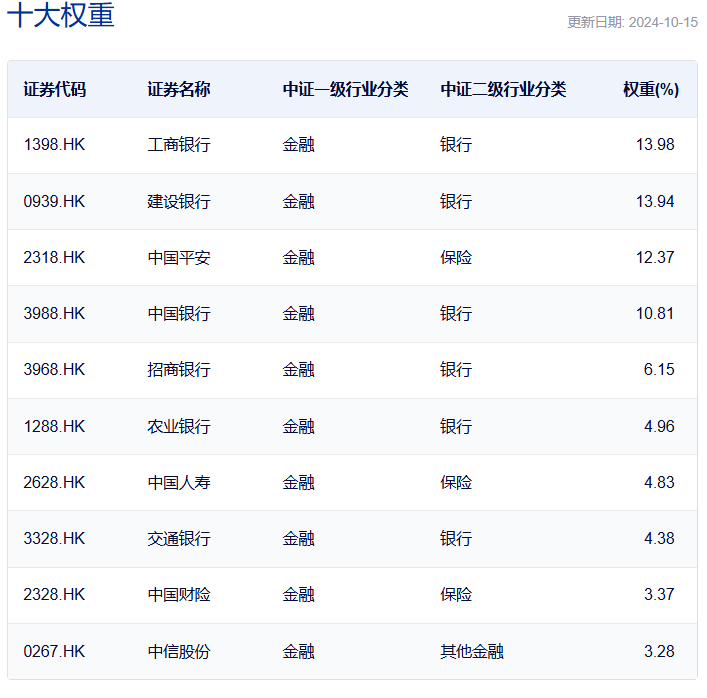Select the name 农业银行
Screen dimensions: 707x698
[x=179, y=427]
